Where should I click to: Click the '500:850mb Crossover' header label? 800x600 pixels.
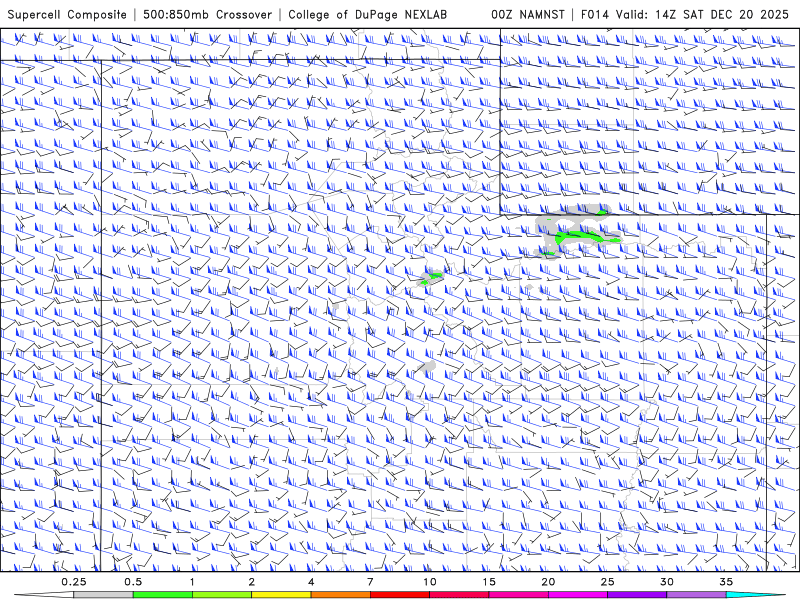208,15
